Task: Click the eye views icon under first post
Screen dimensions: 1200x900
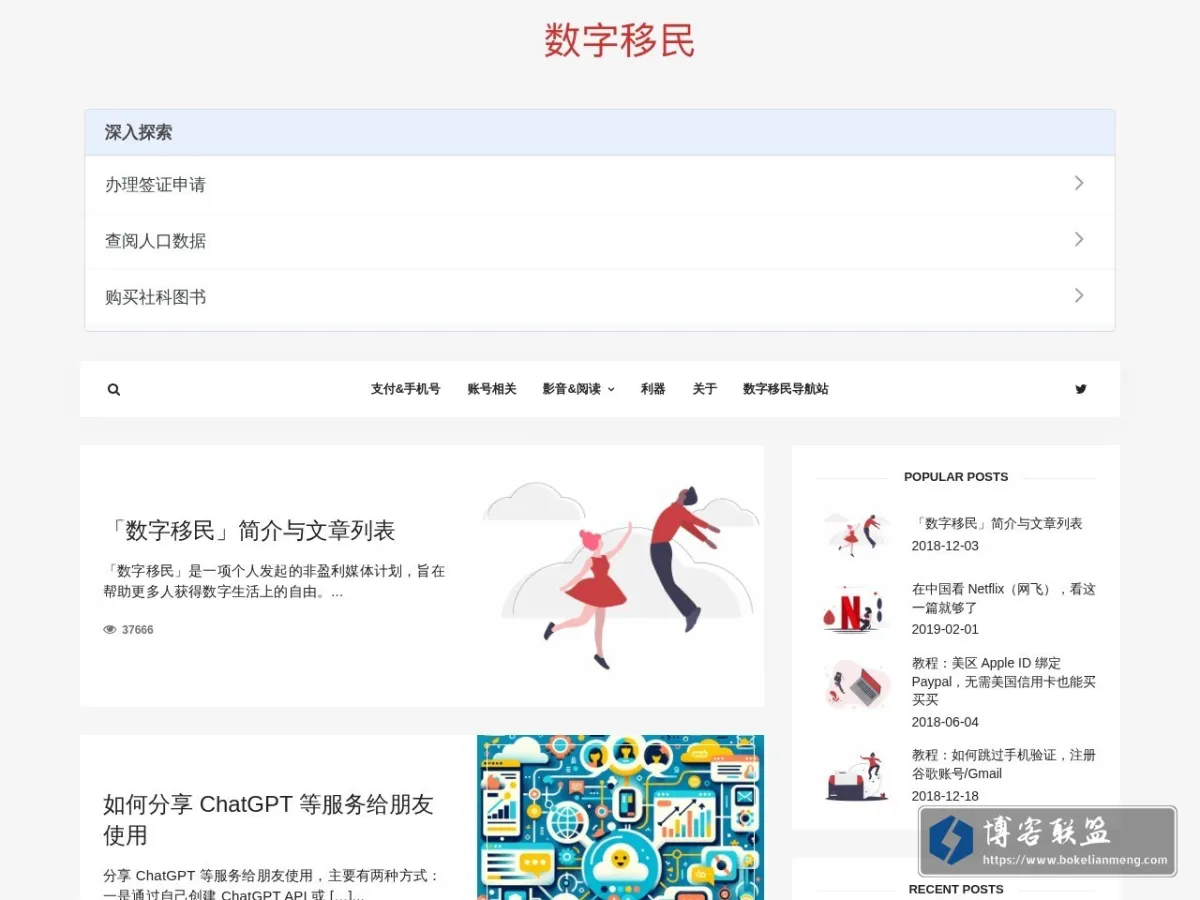Action: click(110, 630)
